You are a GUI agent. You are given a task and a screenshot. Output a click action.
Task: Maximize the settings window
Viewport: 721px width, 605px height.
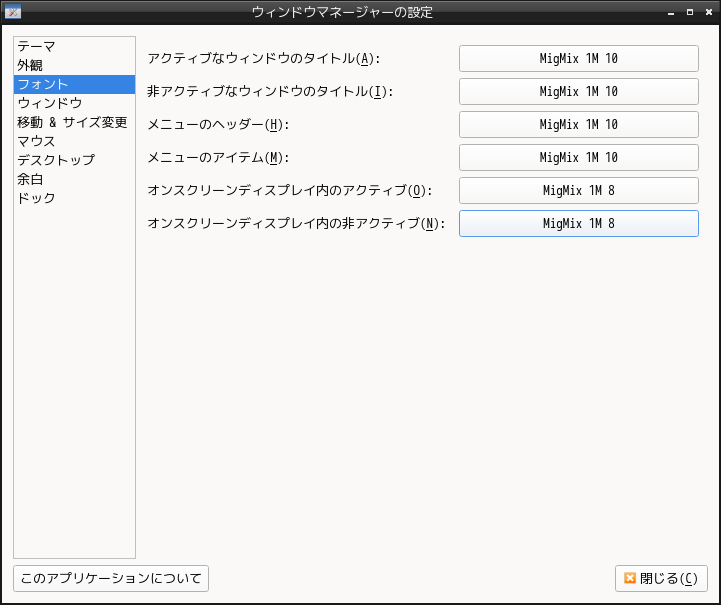tap(690, 12)
